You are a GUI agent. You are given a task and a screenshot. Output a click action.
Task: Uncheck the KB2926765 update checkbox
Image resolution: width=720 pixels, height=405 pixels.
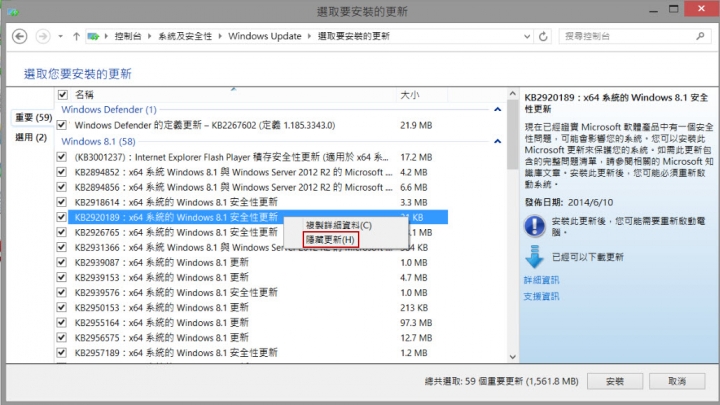[x=61, y=232]
